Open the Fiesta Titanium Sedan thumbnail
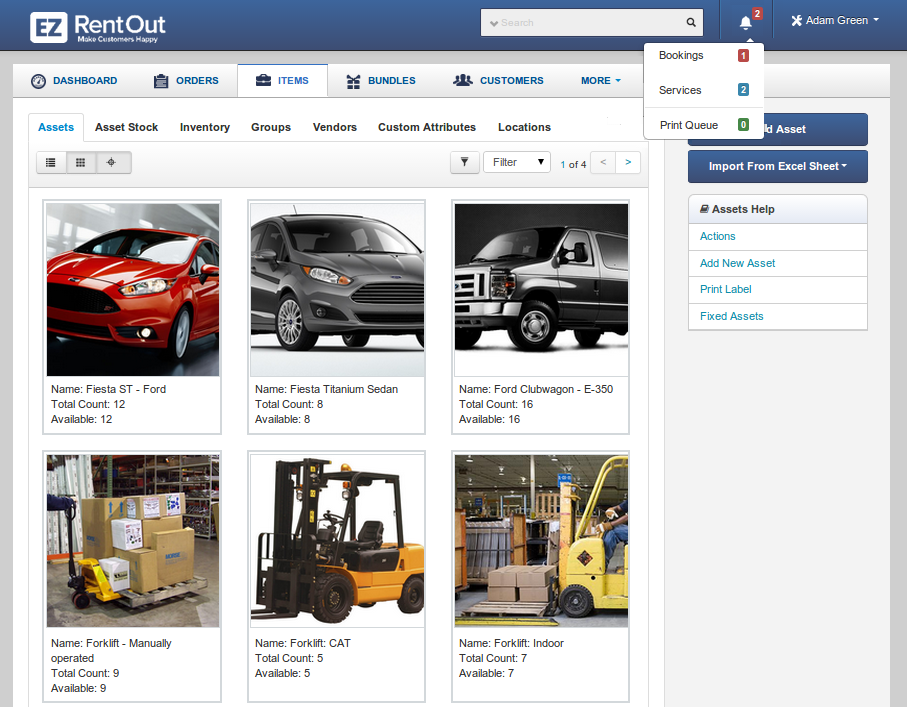The height and width of the screenshot is (707, 907). tap(337, 290)
